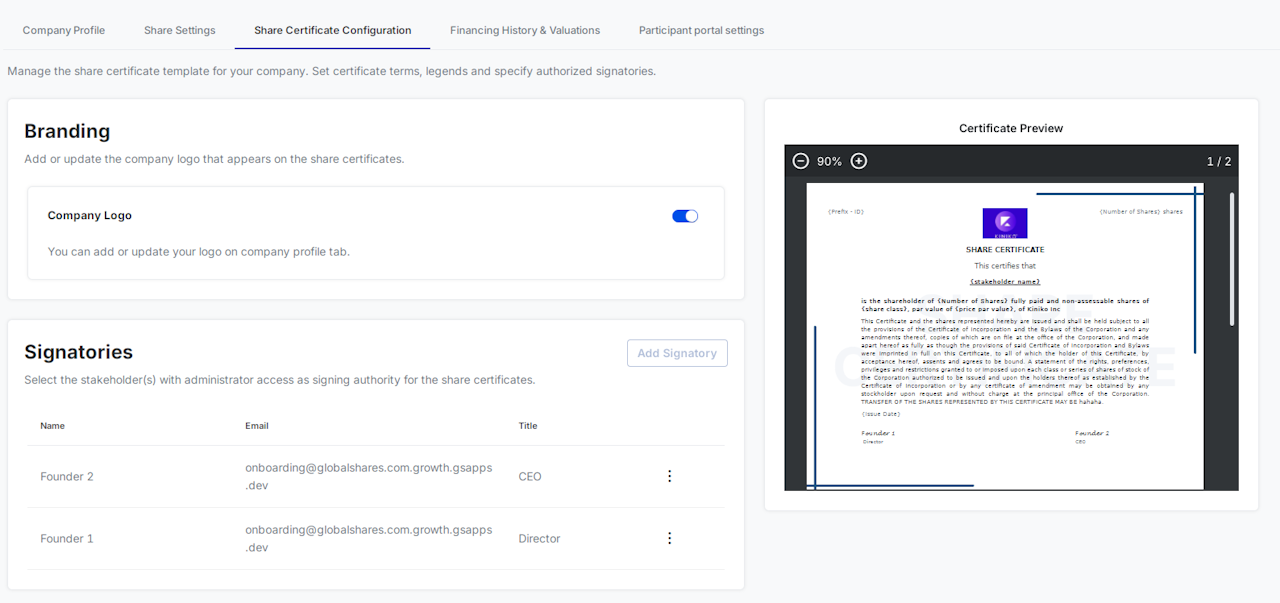Click the 1 / 2 page indicator

(1219, 161)
